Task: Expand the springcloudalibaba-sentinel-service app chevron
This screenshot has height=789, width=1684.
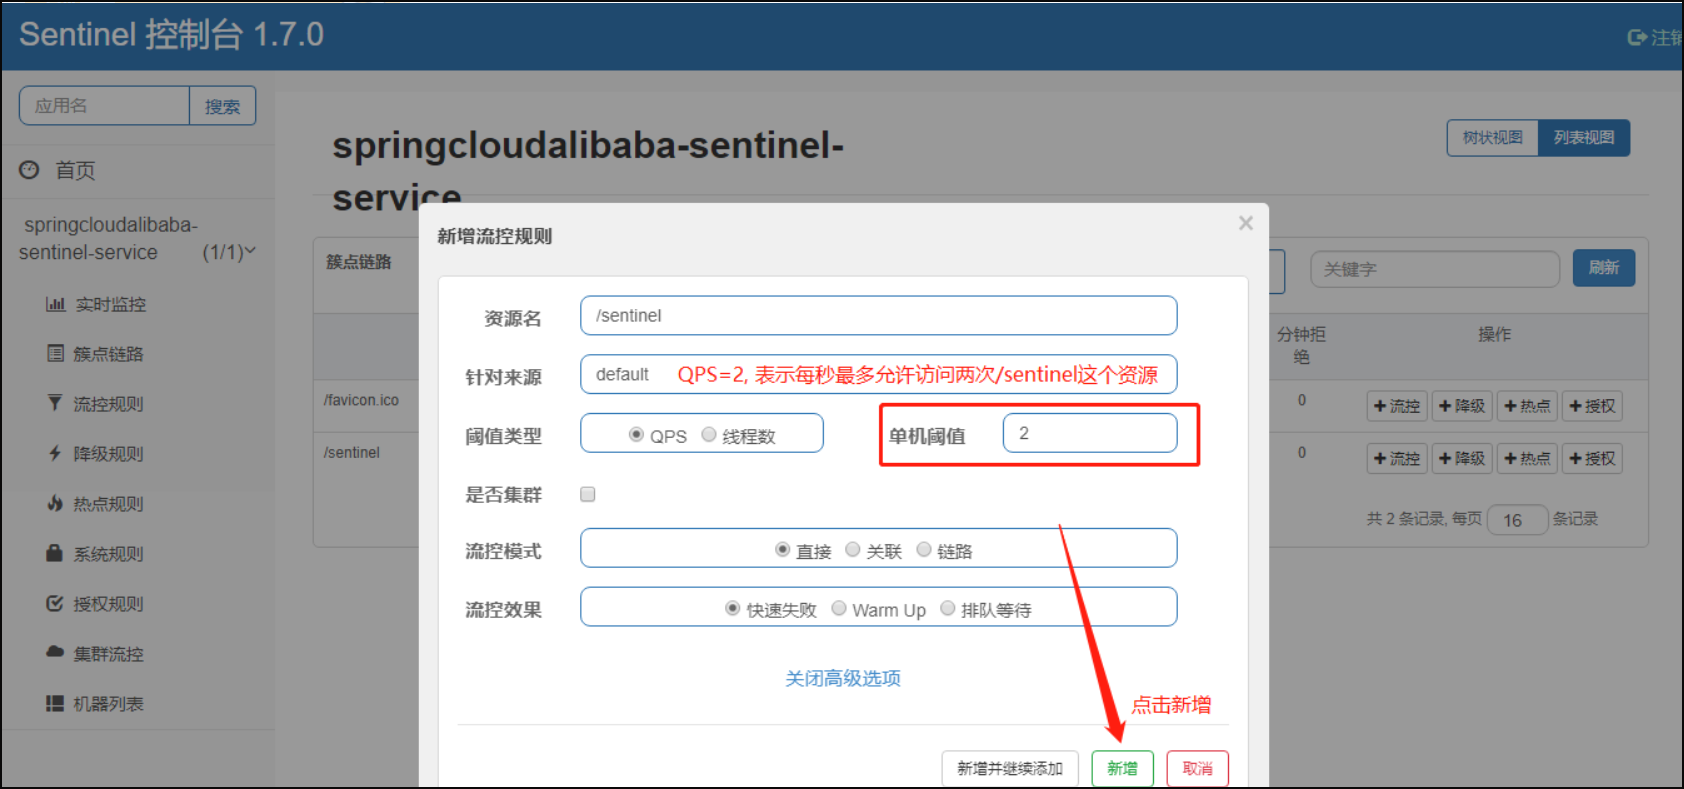Action: pyautogui.click(x=250, y=251)
